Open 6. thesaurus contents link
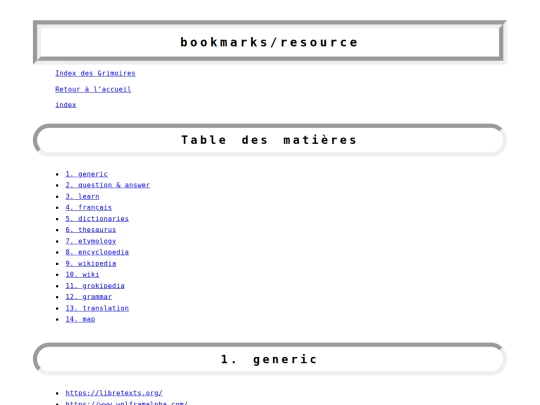 point(91,229)
